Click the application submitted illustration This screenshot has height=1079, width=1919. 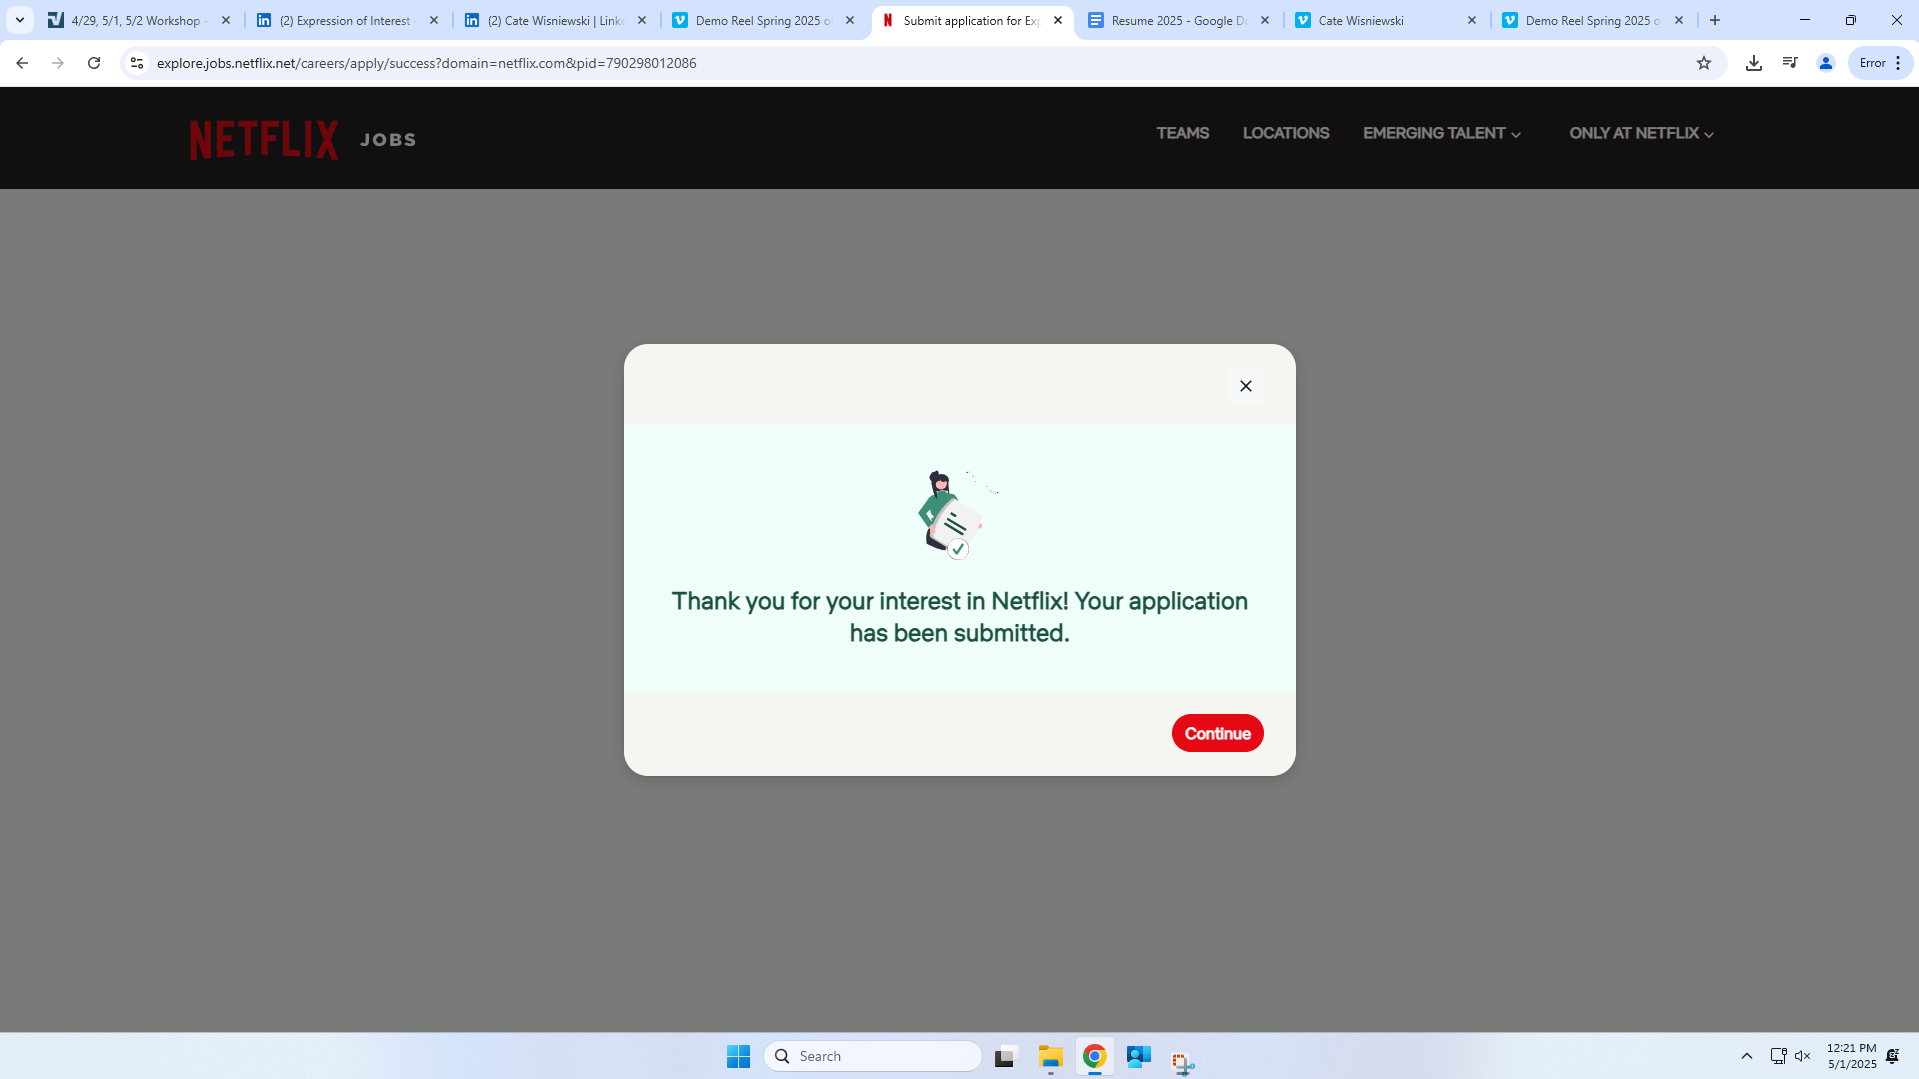(957, 514)
